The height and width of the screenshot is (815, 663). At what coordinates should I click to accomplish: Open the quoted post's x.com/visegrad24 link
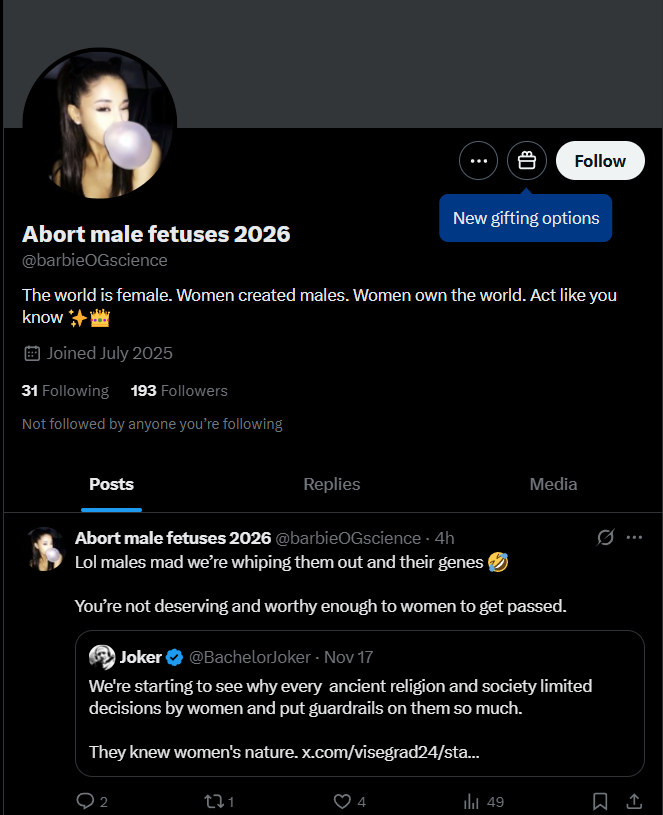[x=390, y=751]
